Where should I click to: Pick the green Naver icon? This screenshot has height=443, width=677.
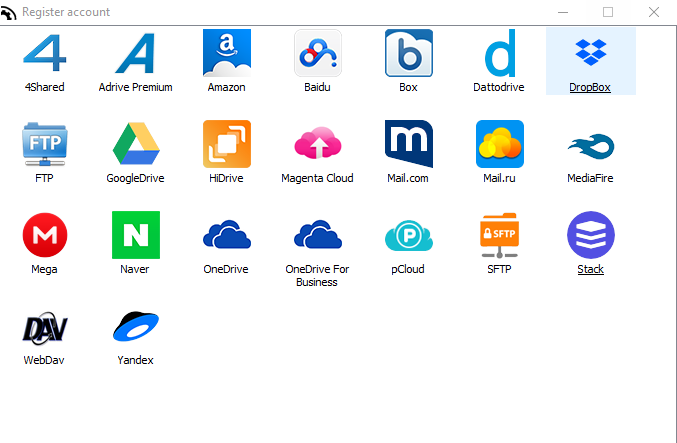(x=136, y=235)
